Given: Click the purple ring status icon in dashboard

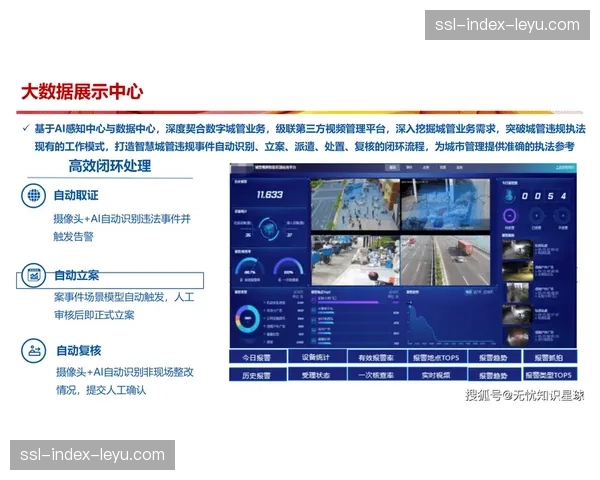Looking at the screenshot, I should pyautogui.click(x=509, y=216).
